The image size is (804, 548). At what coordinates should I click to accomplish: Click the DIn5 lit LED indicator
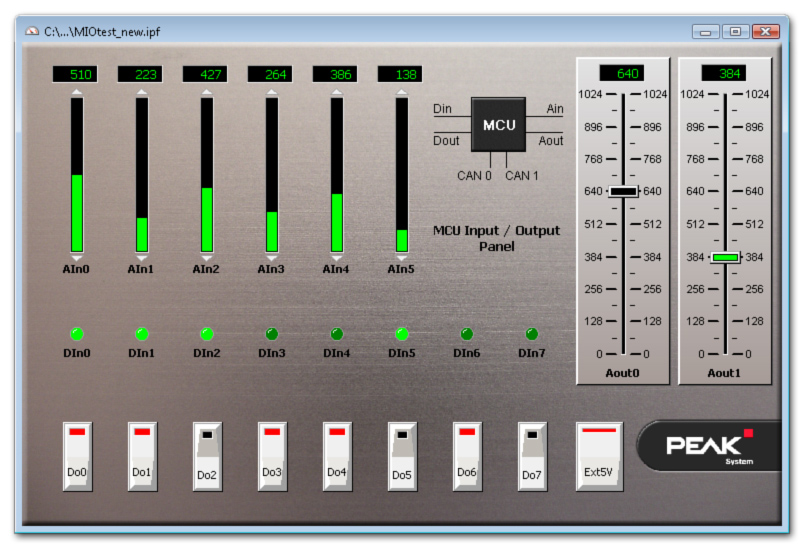[x=402, y=334]
